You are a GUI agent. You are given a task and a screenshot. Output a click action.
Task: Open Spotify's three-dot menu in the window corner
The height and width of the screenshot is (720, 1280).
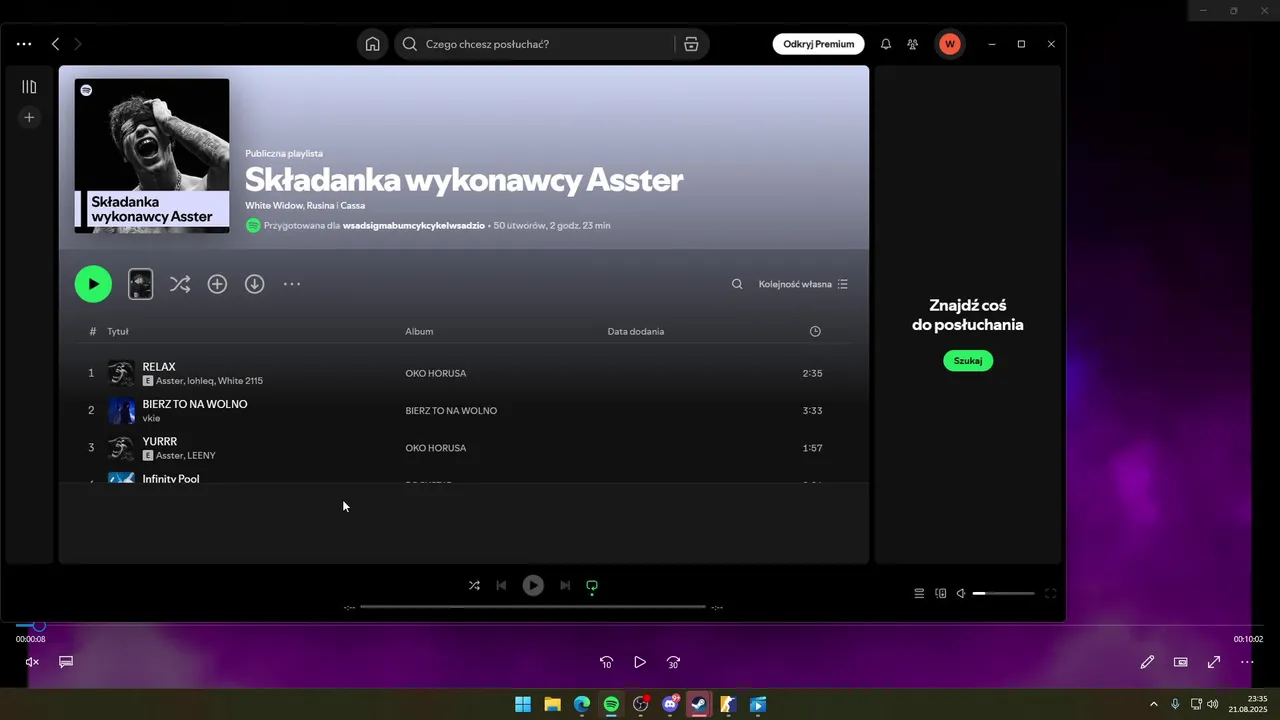pyautogui.click(x=24, y=44)
